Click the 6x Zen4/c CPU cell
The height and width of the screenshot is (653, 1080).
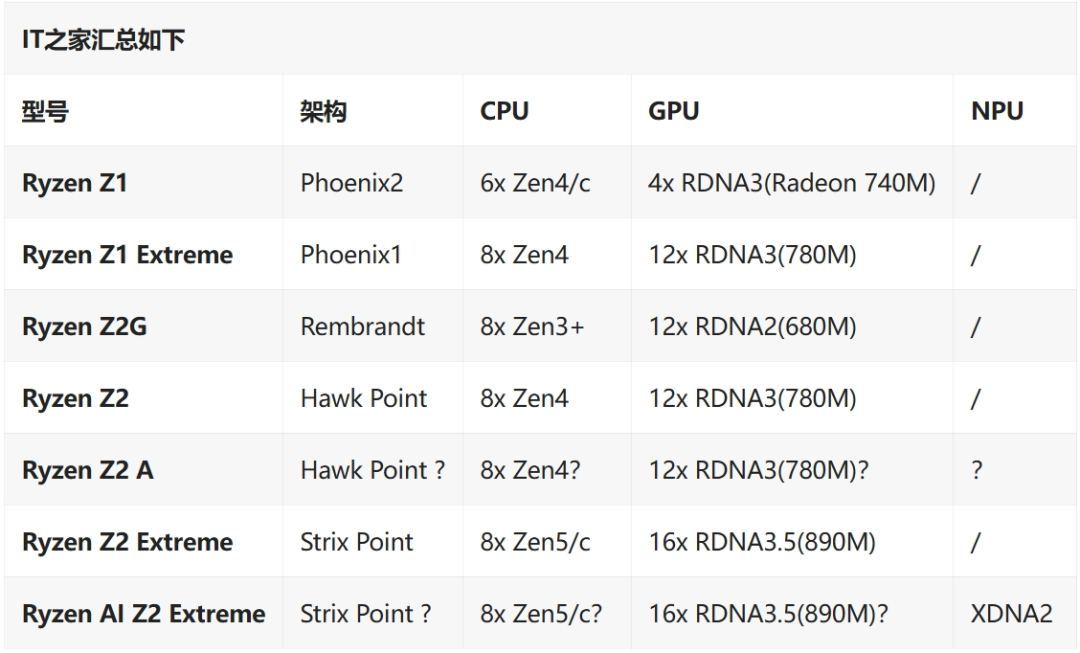[x=535, y=183]
